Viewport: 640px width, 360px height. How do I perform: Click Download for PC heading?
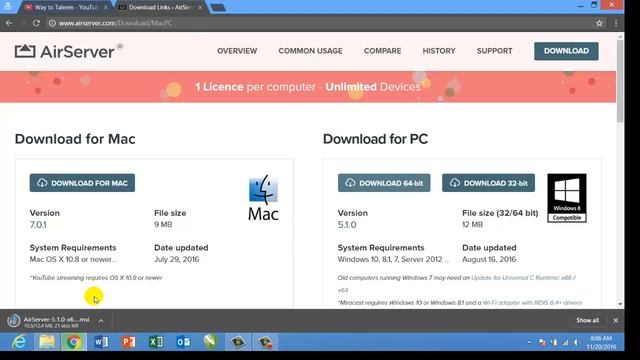[376, 139]
